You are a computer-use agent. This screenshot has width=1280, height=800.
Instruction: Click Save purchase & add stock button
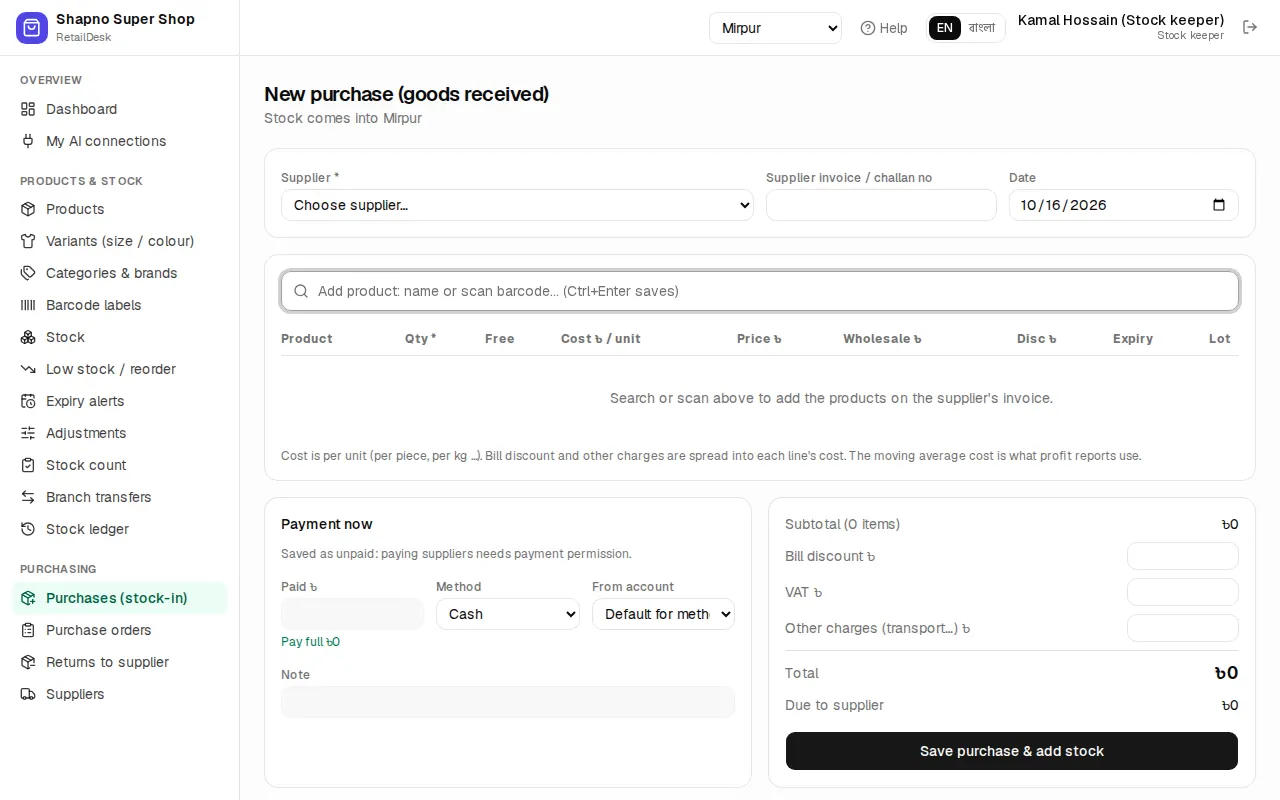[x=1012, y=751]
